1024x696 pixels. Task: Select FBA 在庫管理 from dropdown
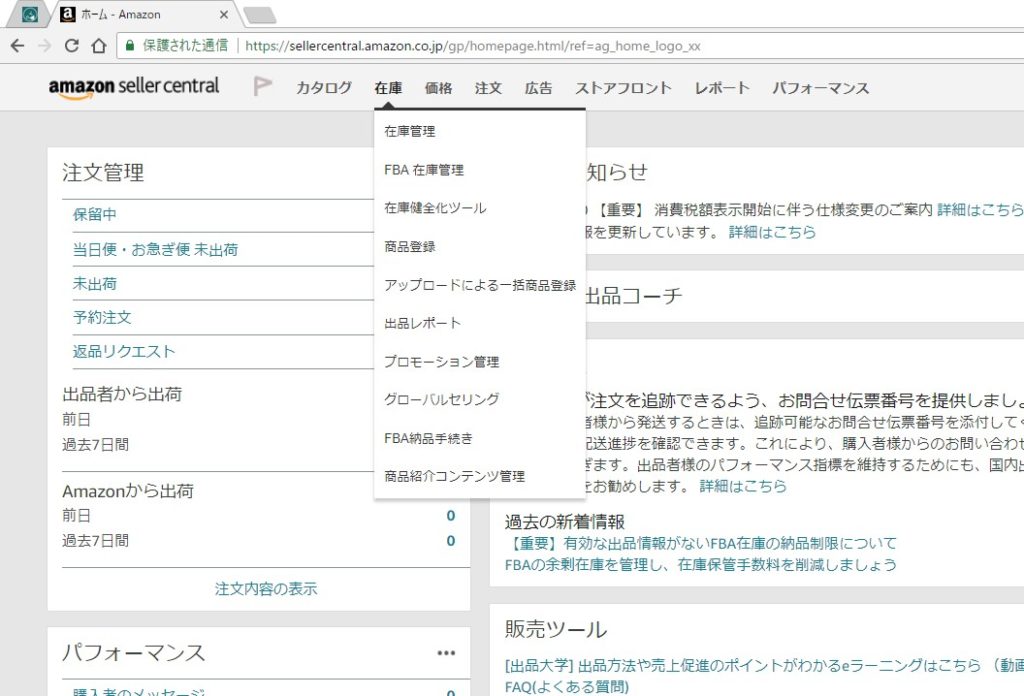tap(424, 170)
